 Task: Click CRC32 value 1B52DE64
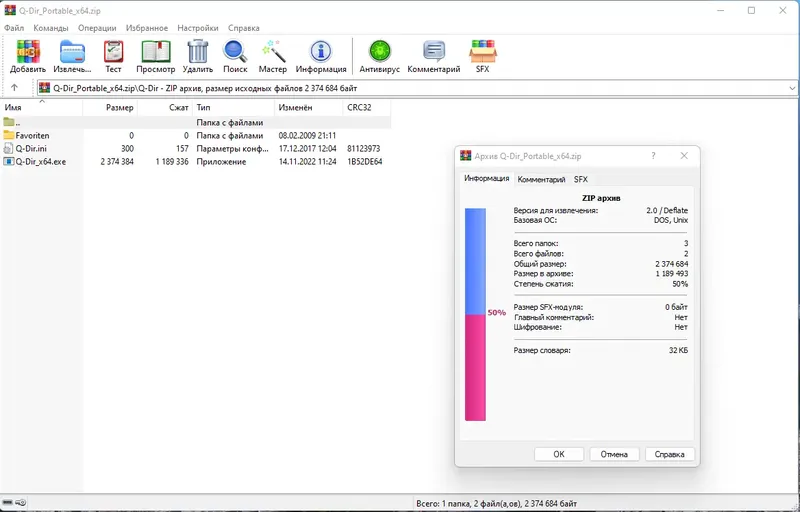(x=364, y=162)
